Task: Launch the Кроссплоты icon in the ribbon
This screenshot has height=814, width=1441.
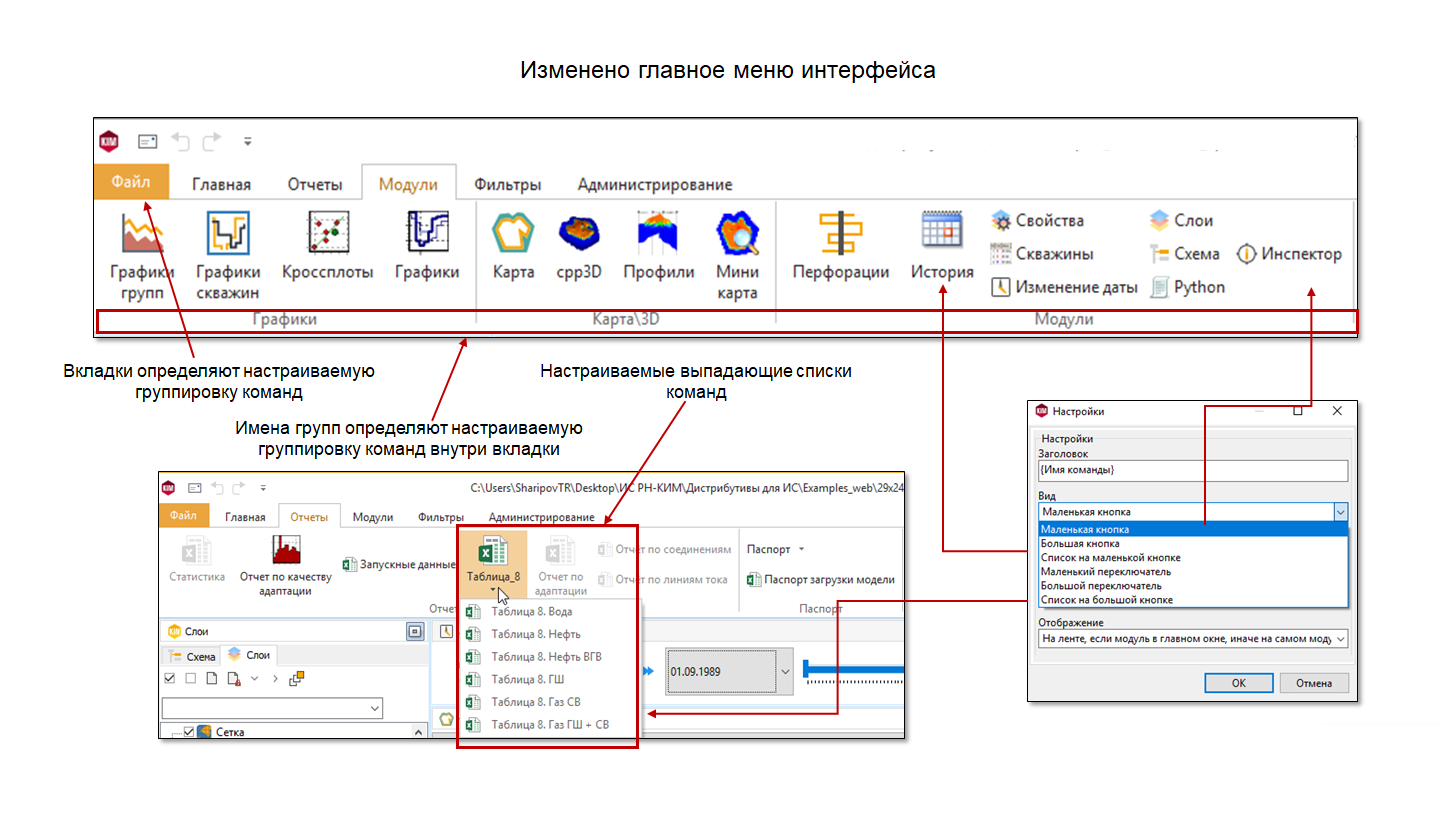Action: pos(327,231)
